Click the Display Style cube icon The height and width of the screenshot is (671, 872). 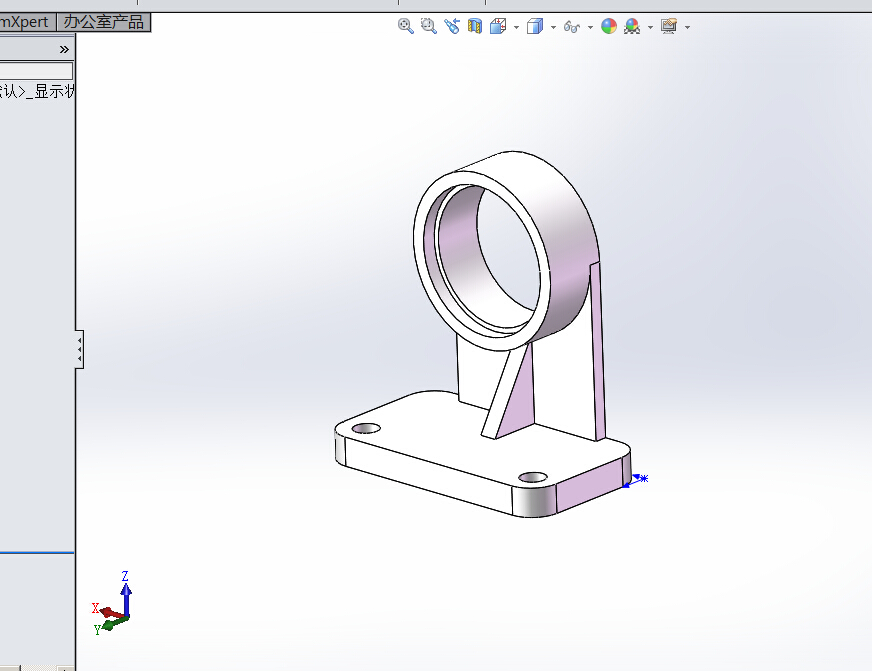(x=534, y=26)
